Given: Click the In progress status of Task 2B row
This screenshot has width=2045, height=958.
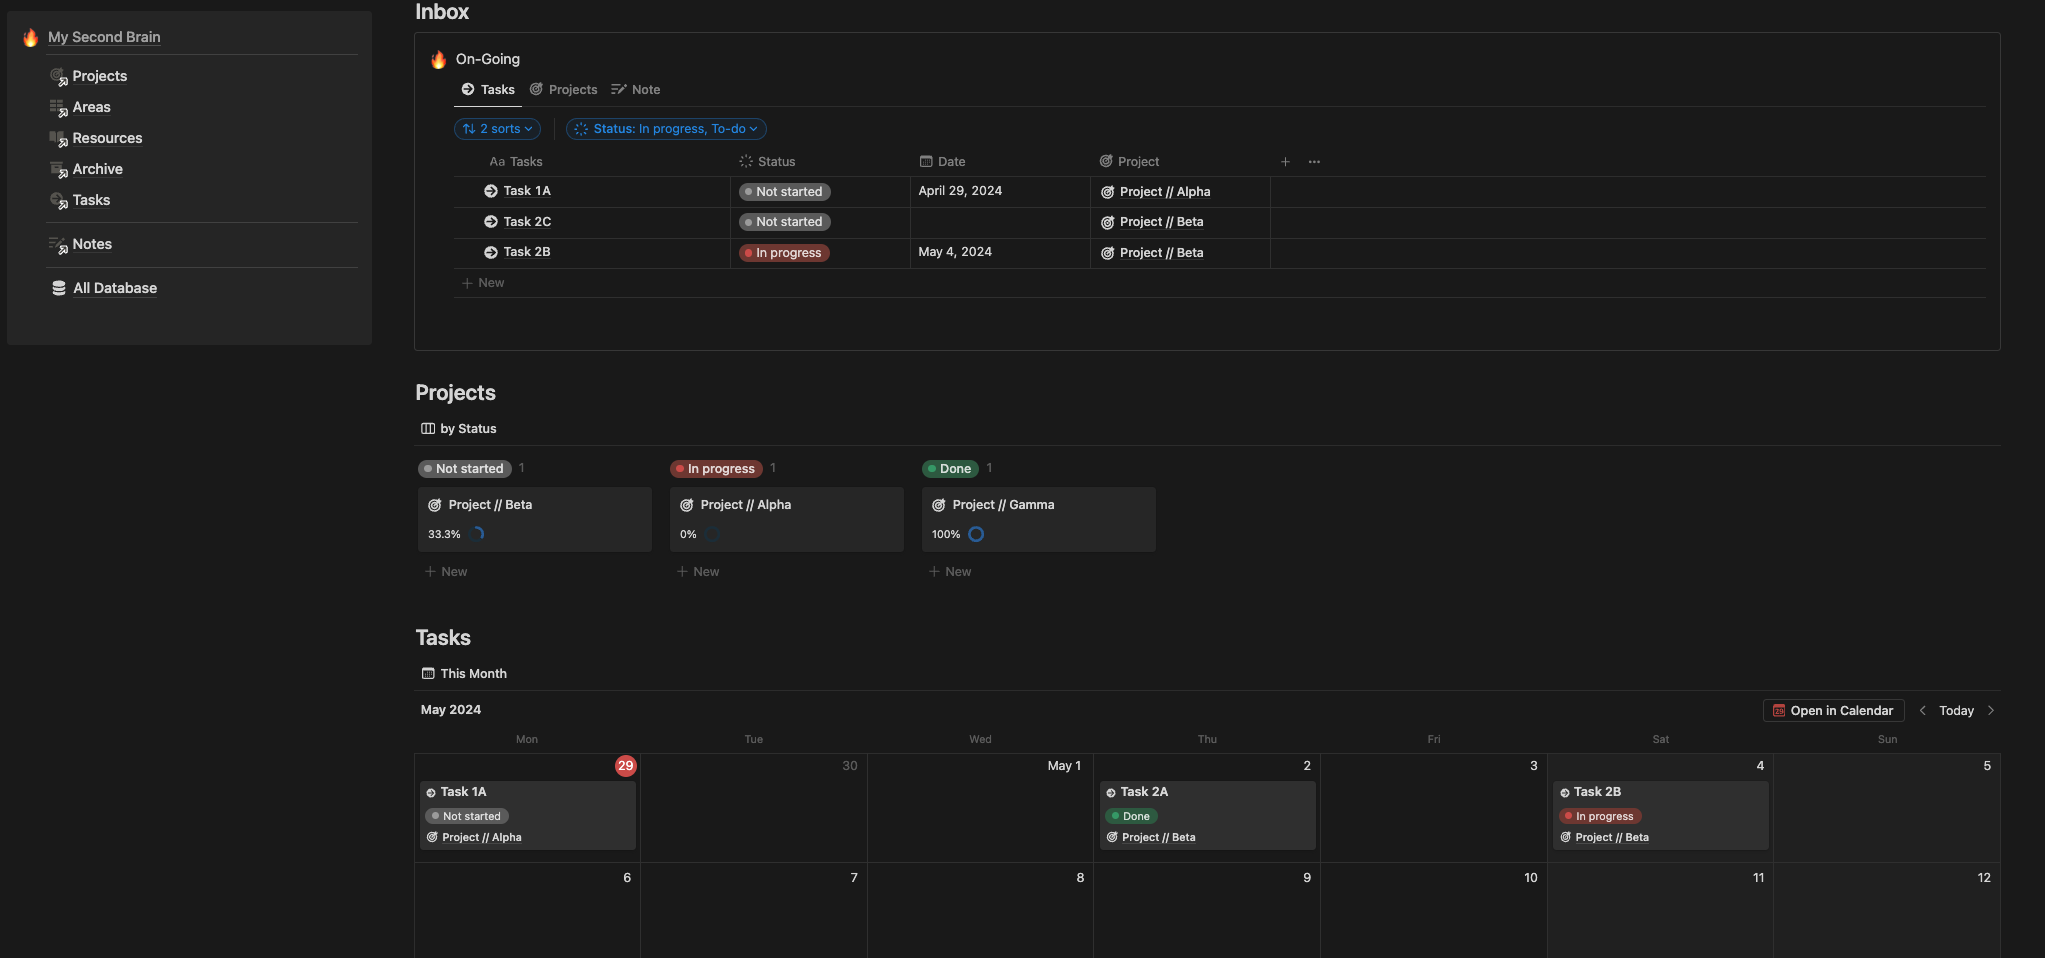Looking at the screenshot, I should [x=784, y=253].
